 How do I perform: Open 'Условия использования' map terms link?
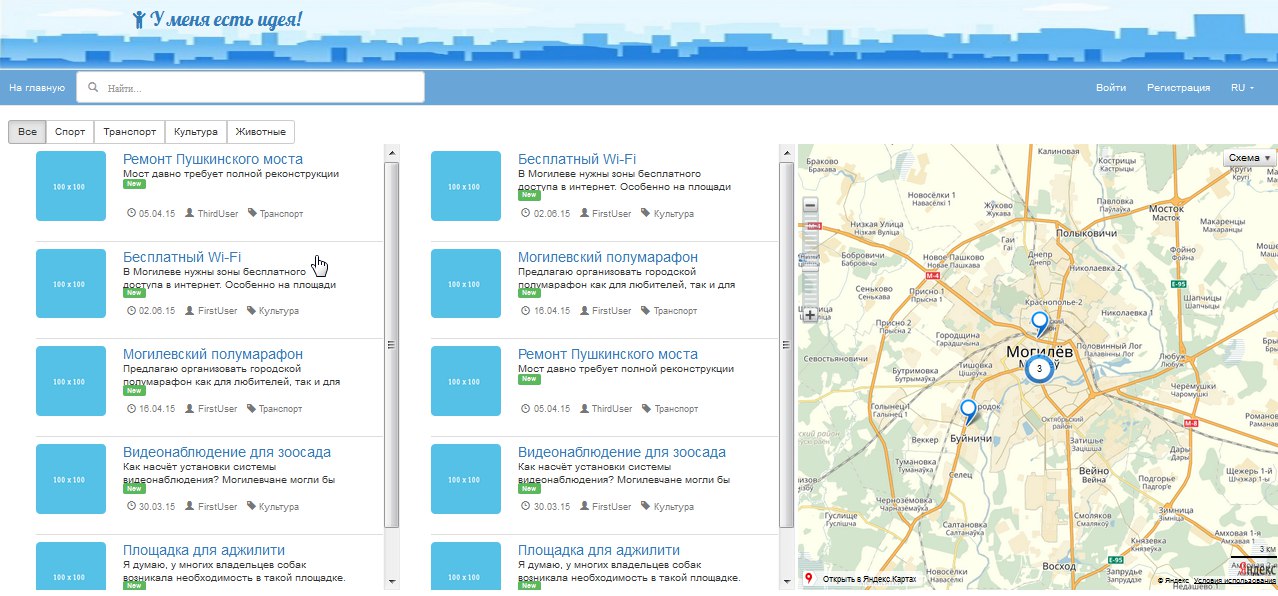tap(1235, 581)
